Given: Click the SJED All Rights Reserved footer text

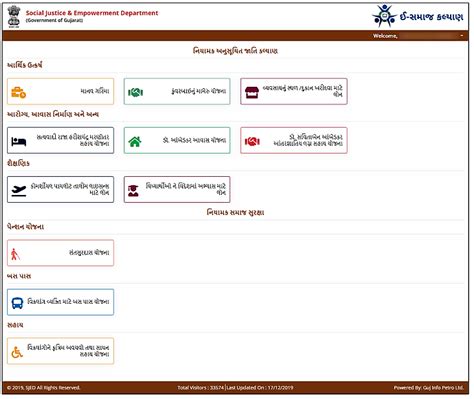Looking at the screenshot, I should [x=43, y=388].
